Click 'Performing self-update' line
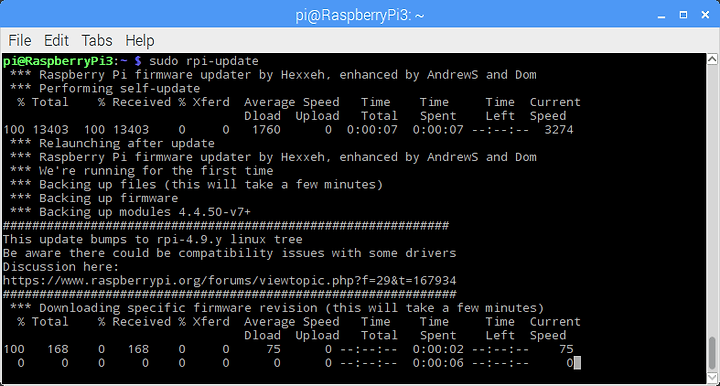 [x=105, y=89]
